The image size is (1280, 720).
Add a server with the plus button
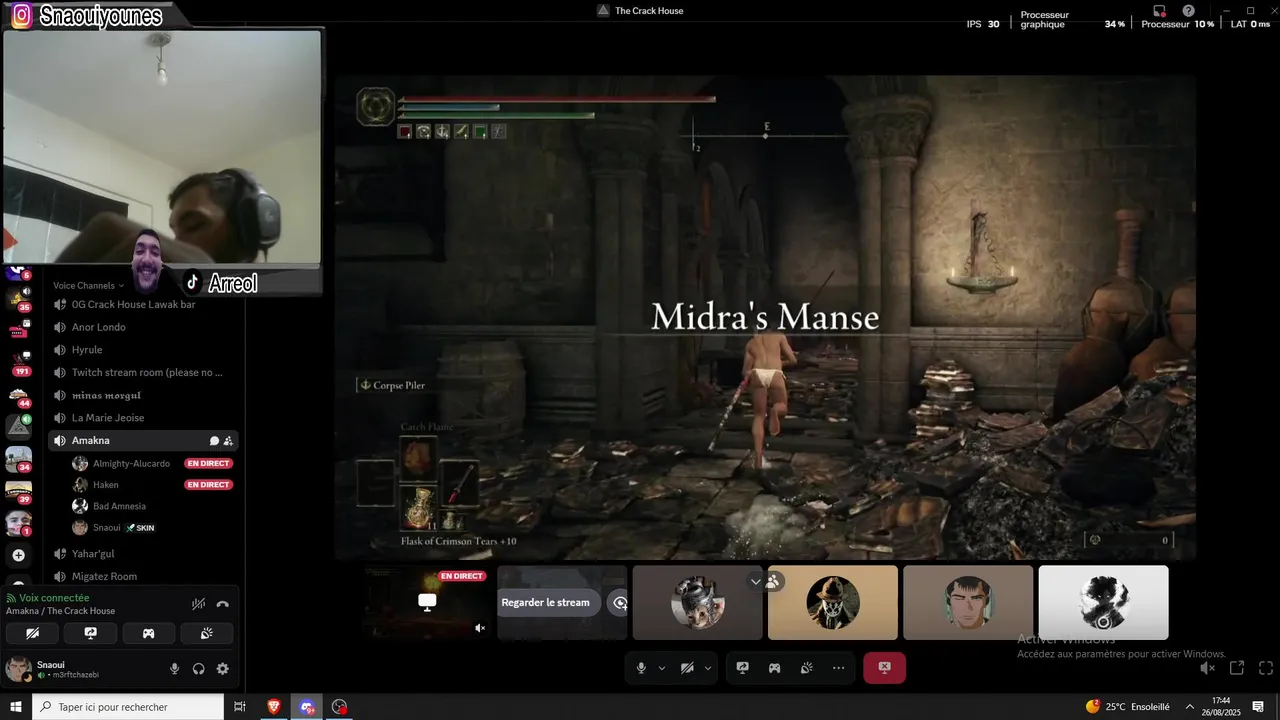coord(19,555)
